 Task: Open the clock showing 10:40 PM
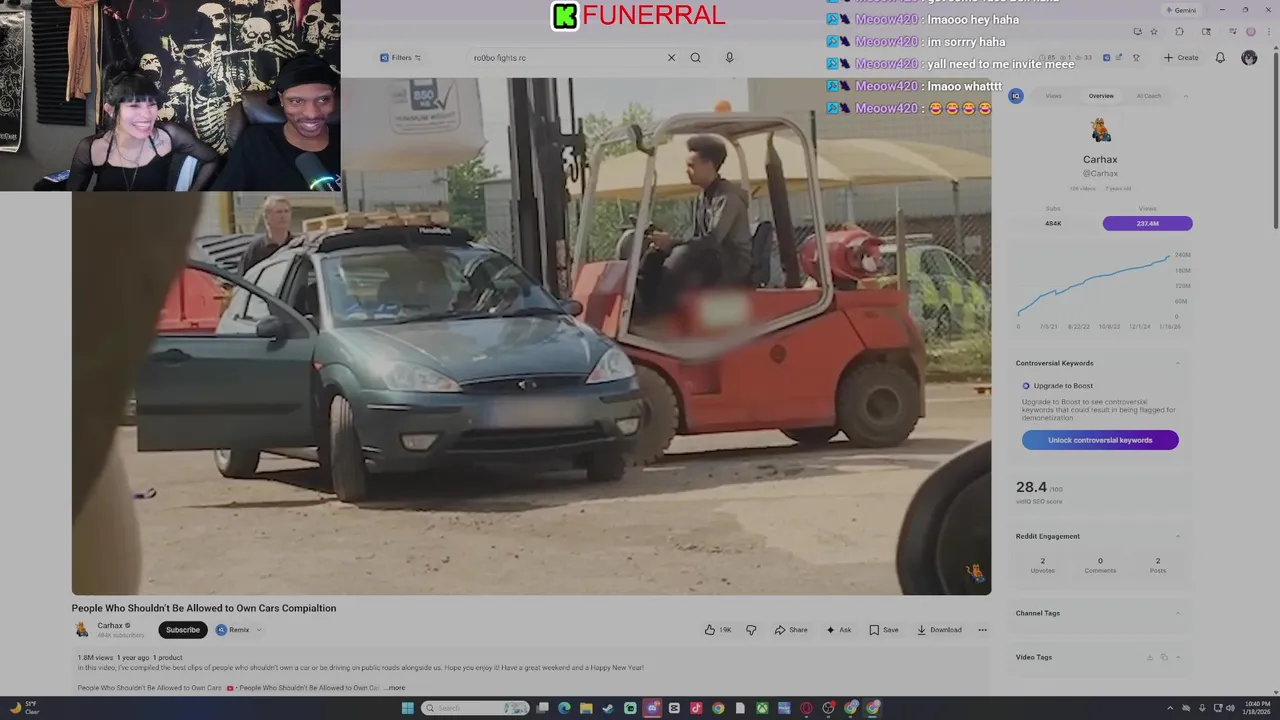click(1257, 708)
